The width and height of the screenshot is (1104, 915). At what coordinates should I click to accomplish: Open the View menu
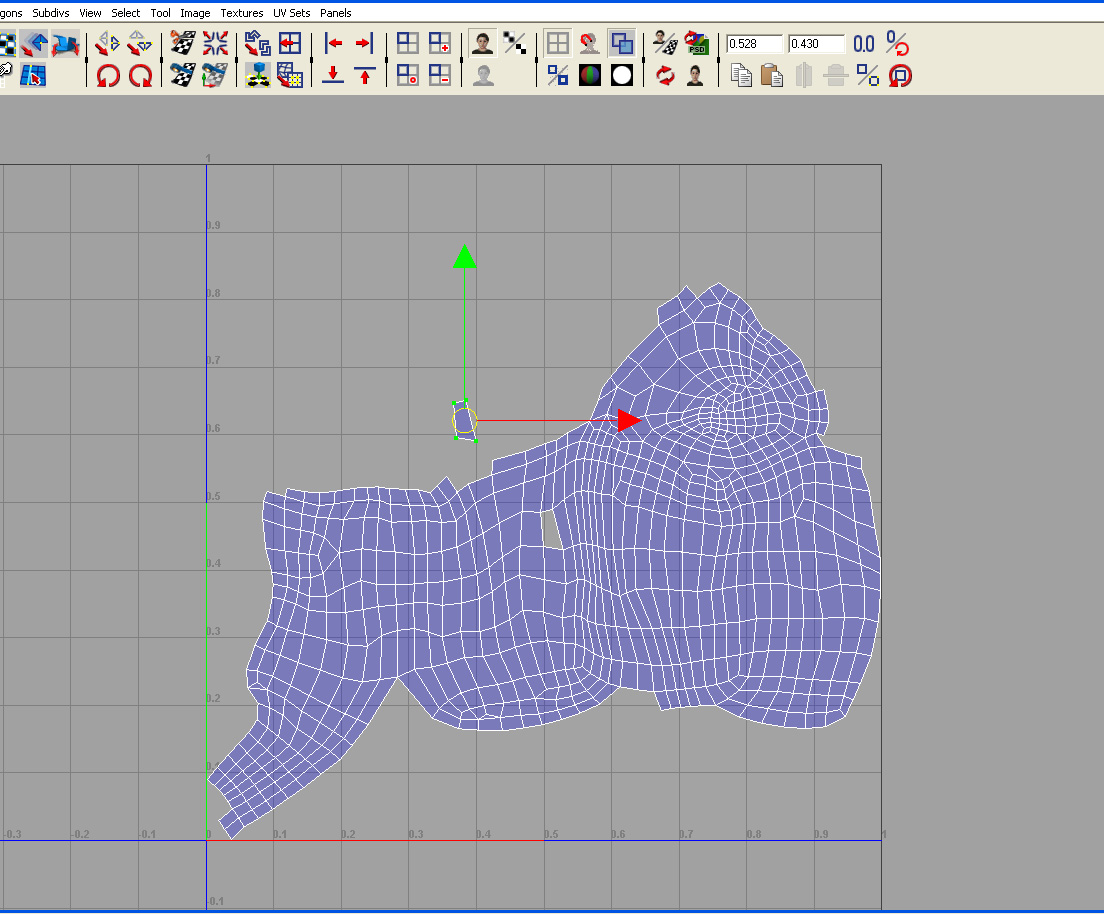[90, 13]
